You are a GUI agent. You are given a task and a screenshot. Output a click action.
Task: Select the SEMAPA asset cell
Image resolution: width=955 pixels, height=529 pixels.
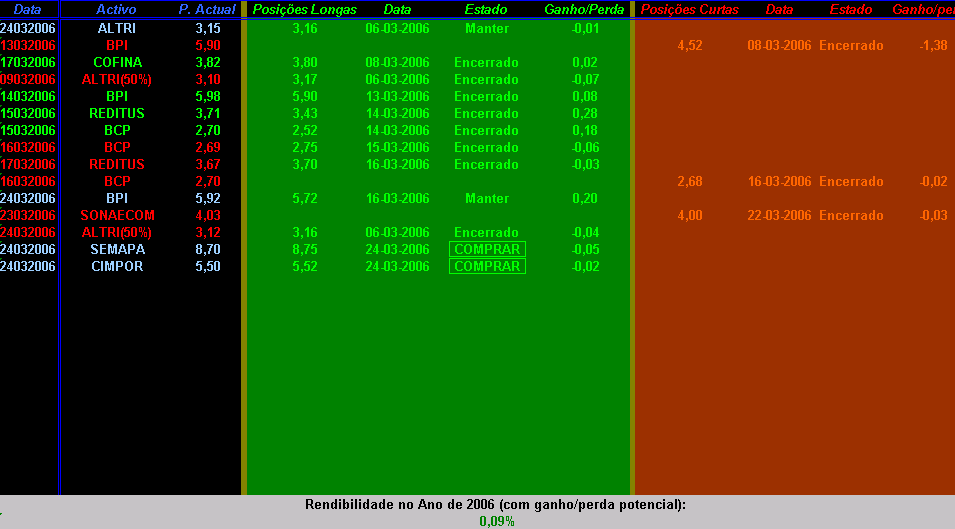click(118, 249)
